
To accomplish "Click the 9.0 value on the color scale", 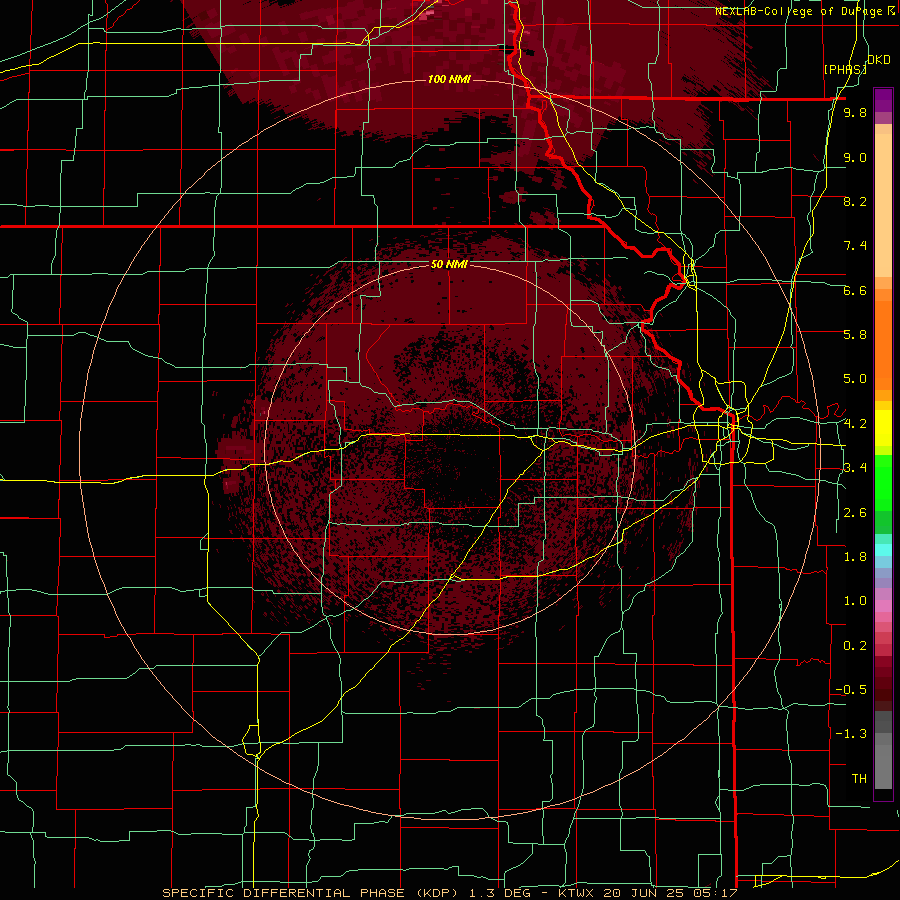I will click(855, 157).
